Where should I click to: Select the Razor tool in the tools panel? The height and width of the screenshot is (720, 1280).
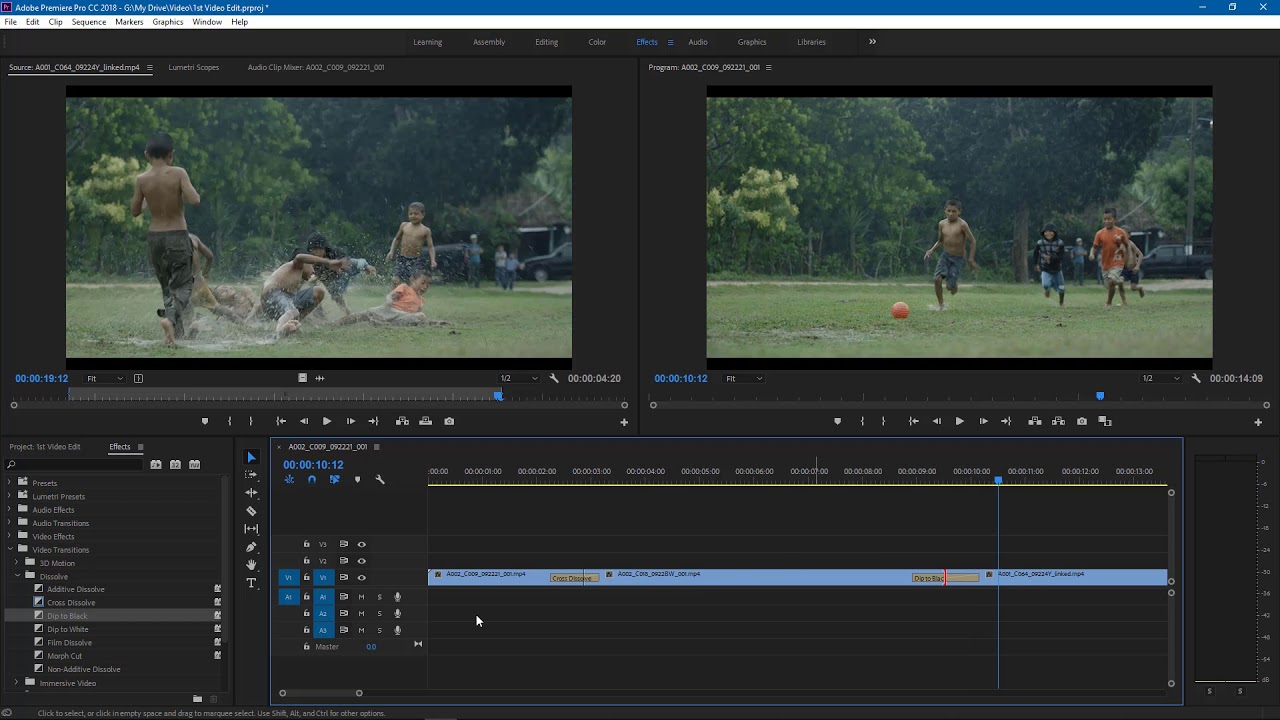[x=251, y=511]
